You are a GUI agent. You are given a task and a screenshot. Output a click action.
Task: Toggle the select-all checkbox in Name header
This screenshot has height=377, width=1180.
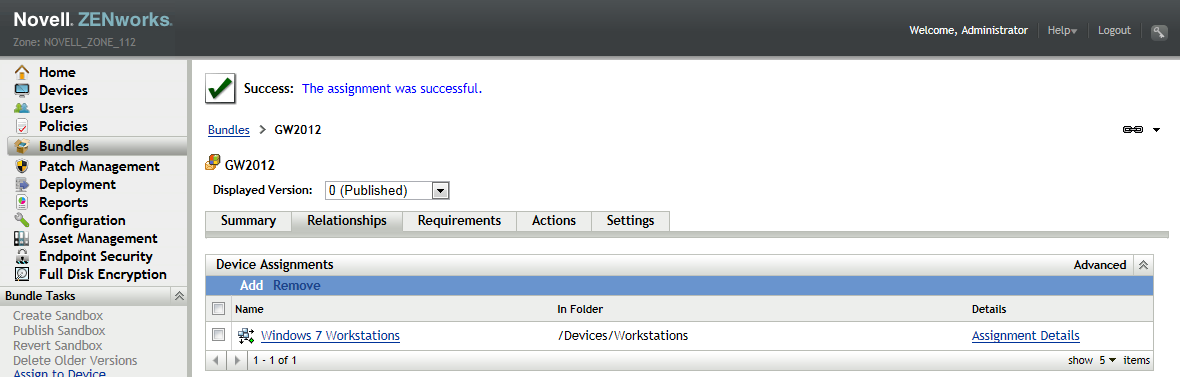[x=218, y=309]
